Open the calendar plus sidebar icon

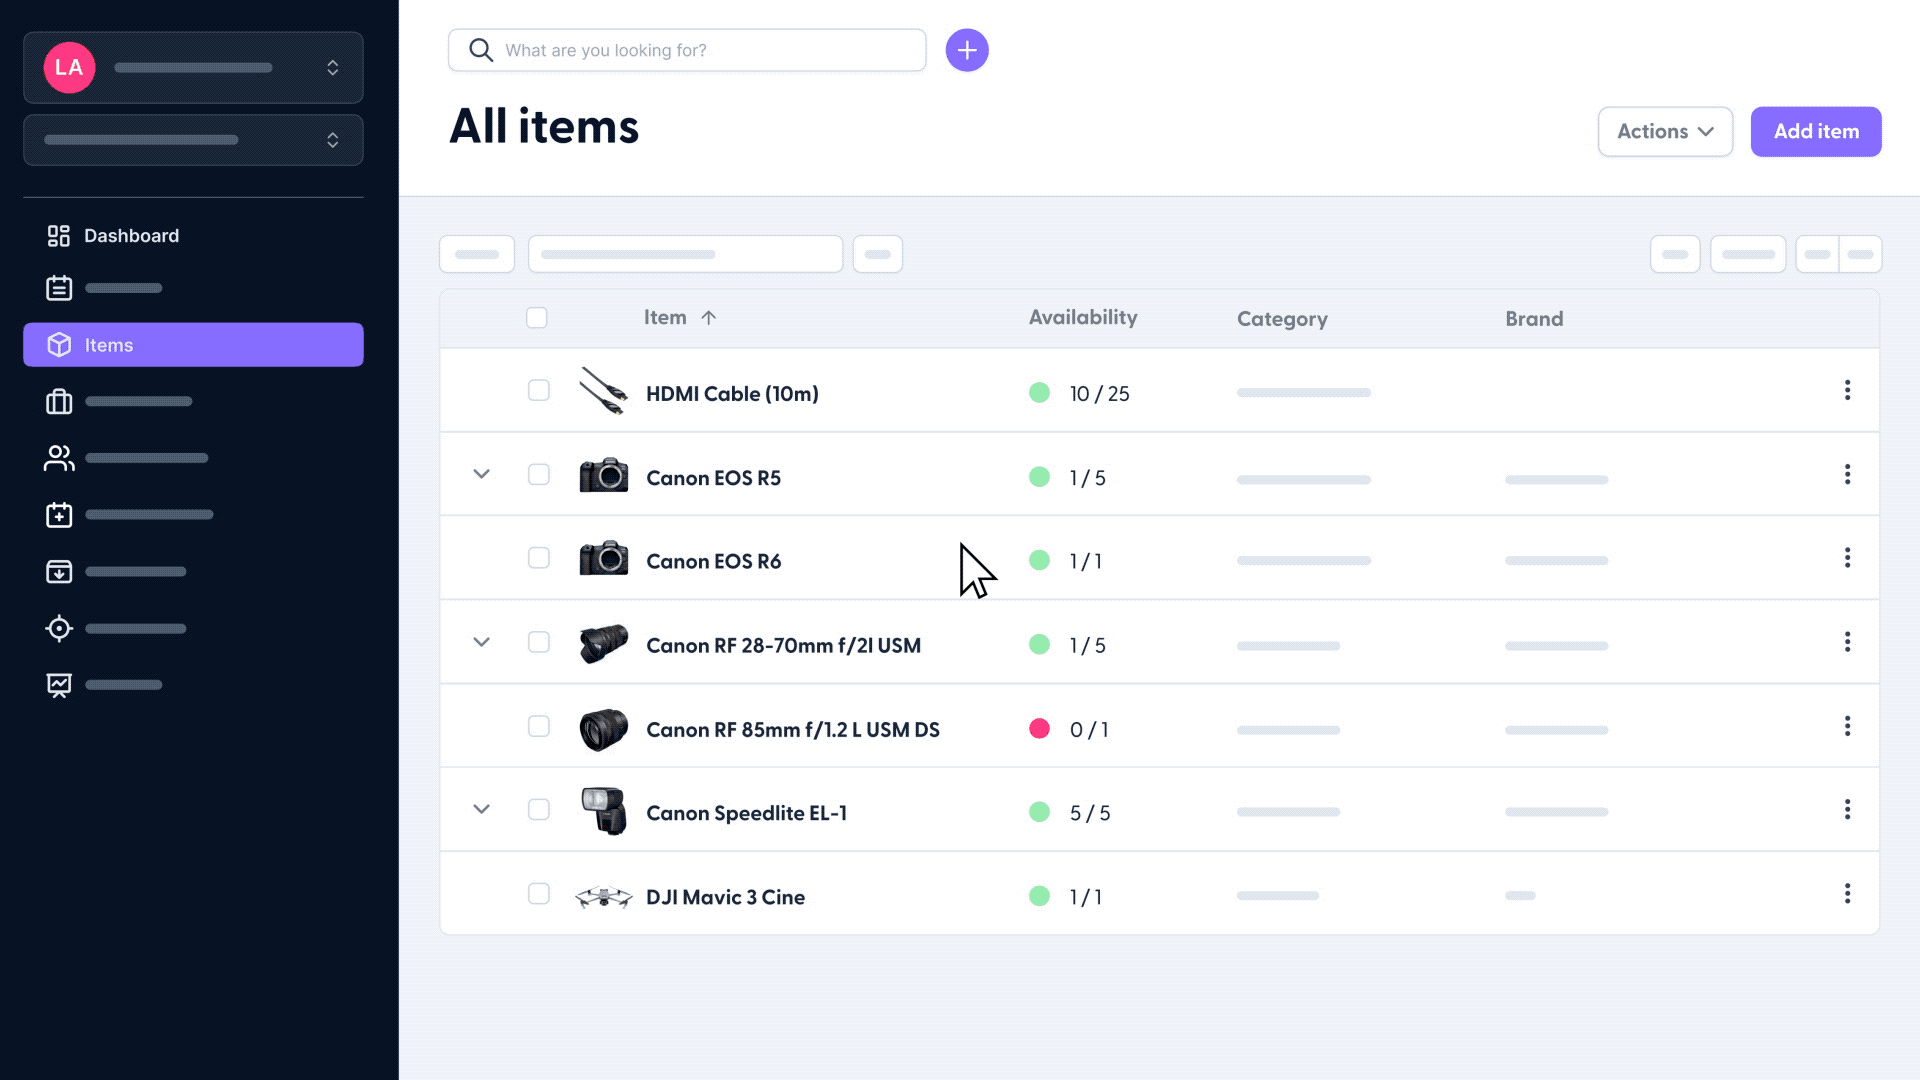[59, 515]
